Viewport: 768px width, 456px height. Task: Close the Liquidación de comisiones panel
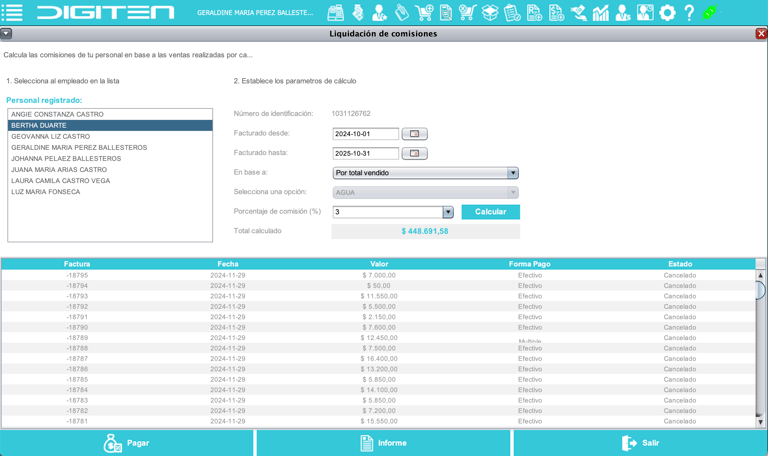click(761, 33)
